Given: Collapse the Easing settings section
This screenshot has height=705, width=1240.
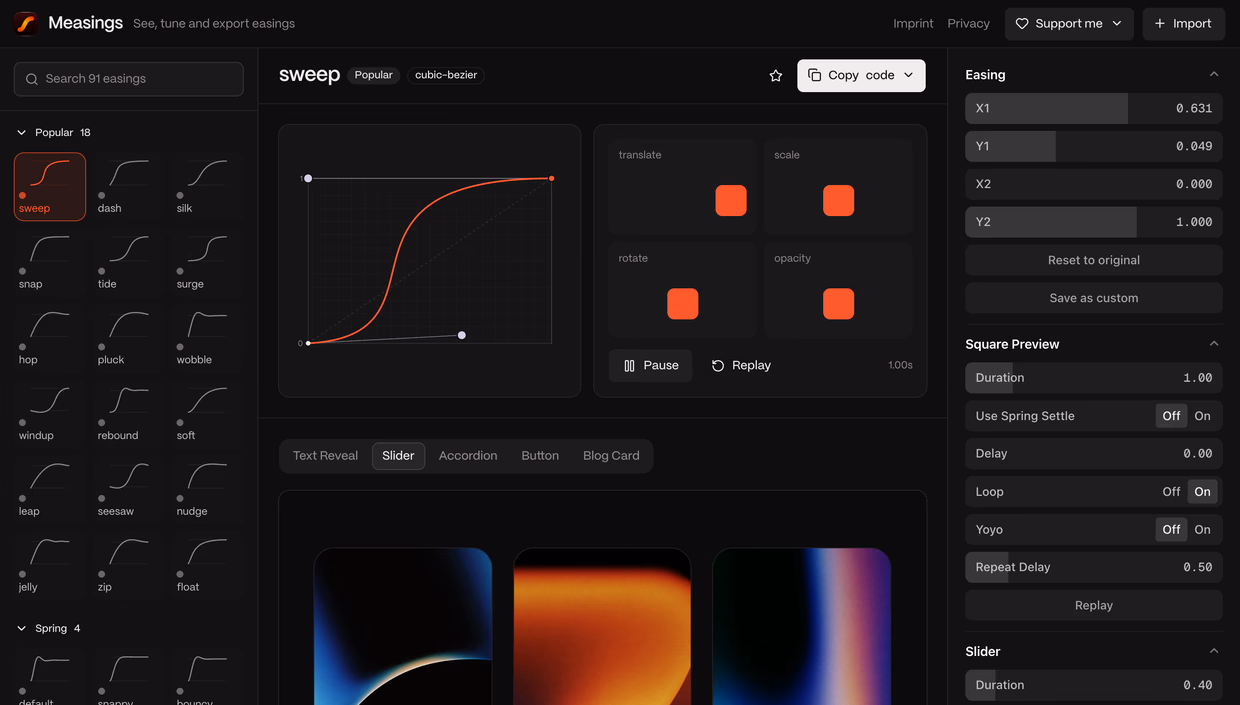Looking at the screenshot, I should pos(1214,75).
